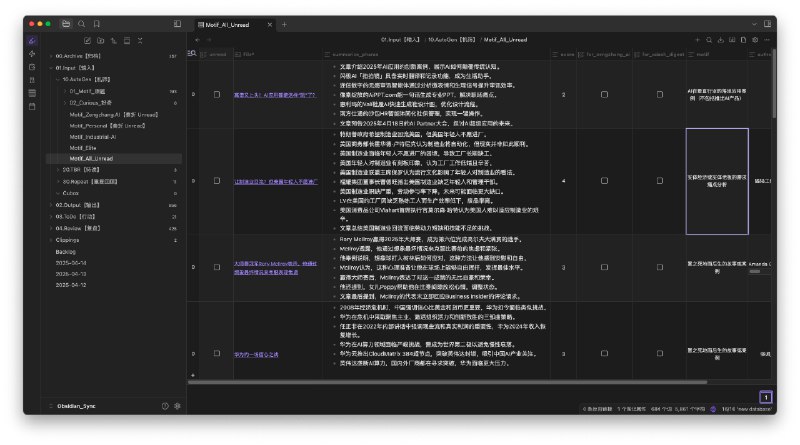800x445 pixels.
Task: Add a new row with bottom plus
Action: tap(193, 375)
